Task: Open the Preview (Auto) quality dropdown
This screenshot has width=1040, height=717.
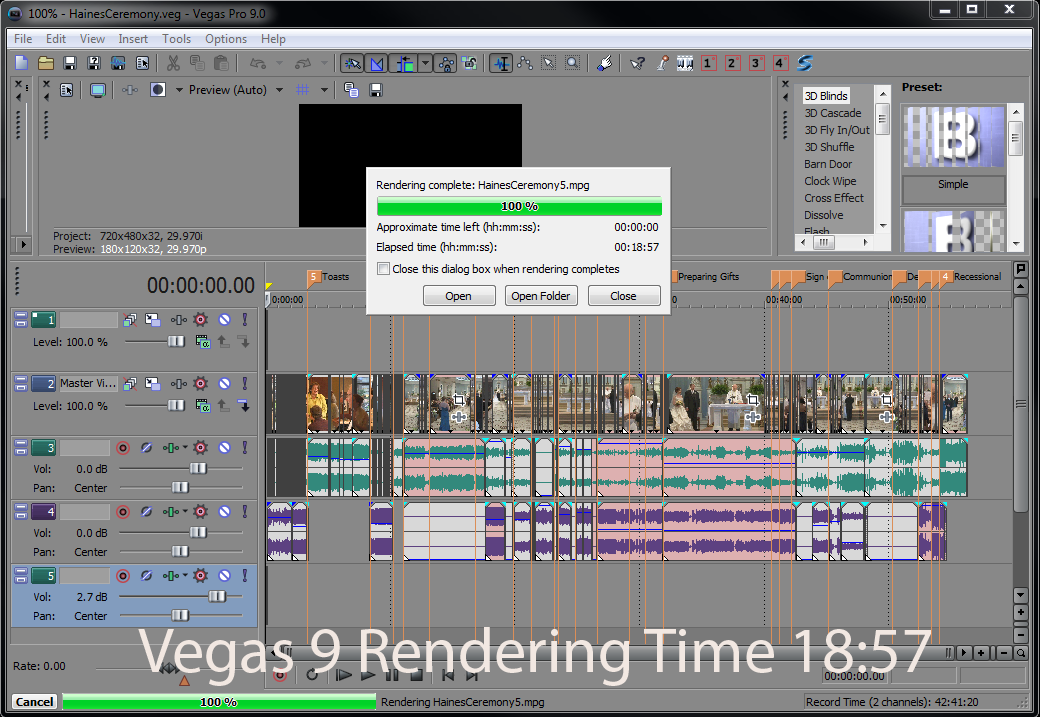Action: click(279, 90)
